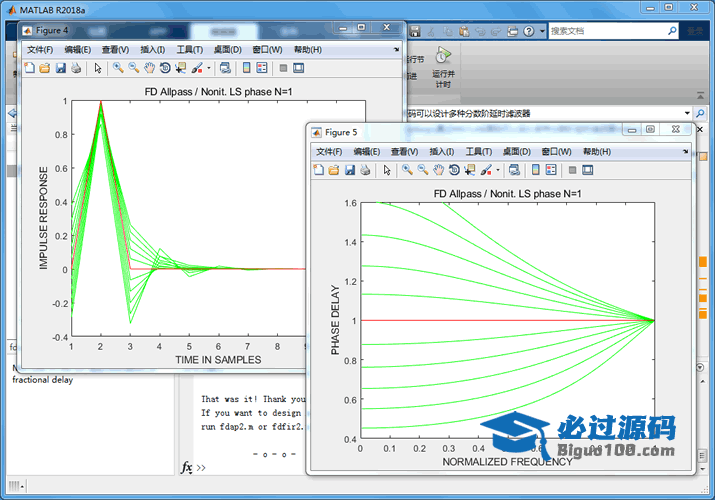Image resolution: width=715 pixels, height=500 pixels.
Task: Activate Zoom In tool in Figure 5
Action: coord(407,170)
